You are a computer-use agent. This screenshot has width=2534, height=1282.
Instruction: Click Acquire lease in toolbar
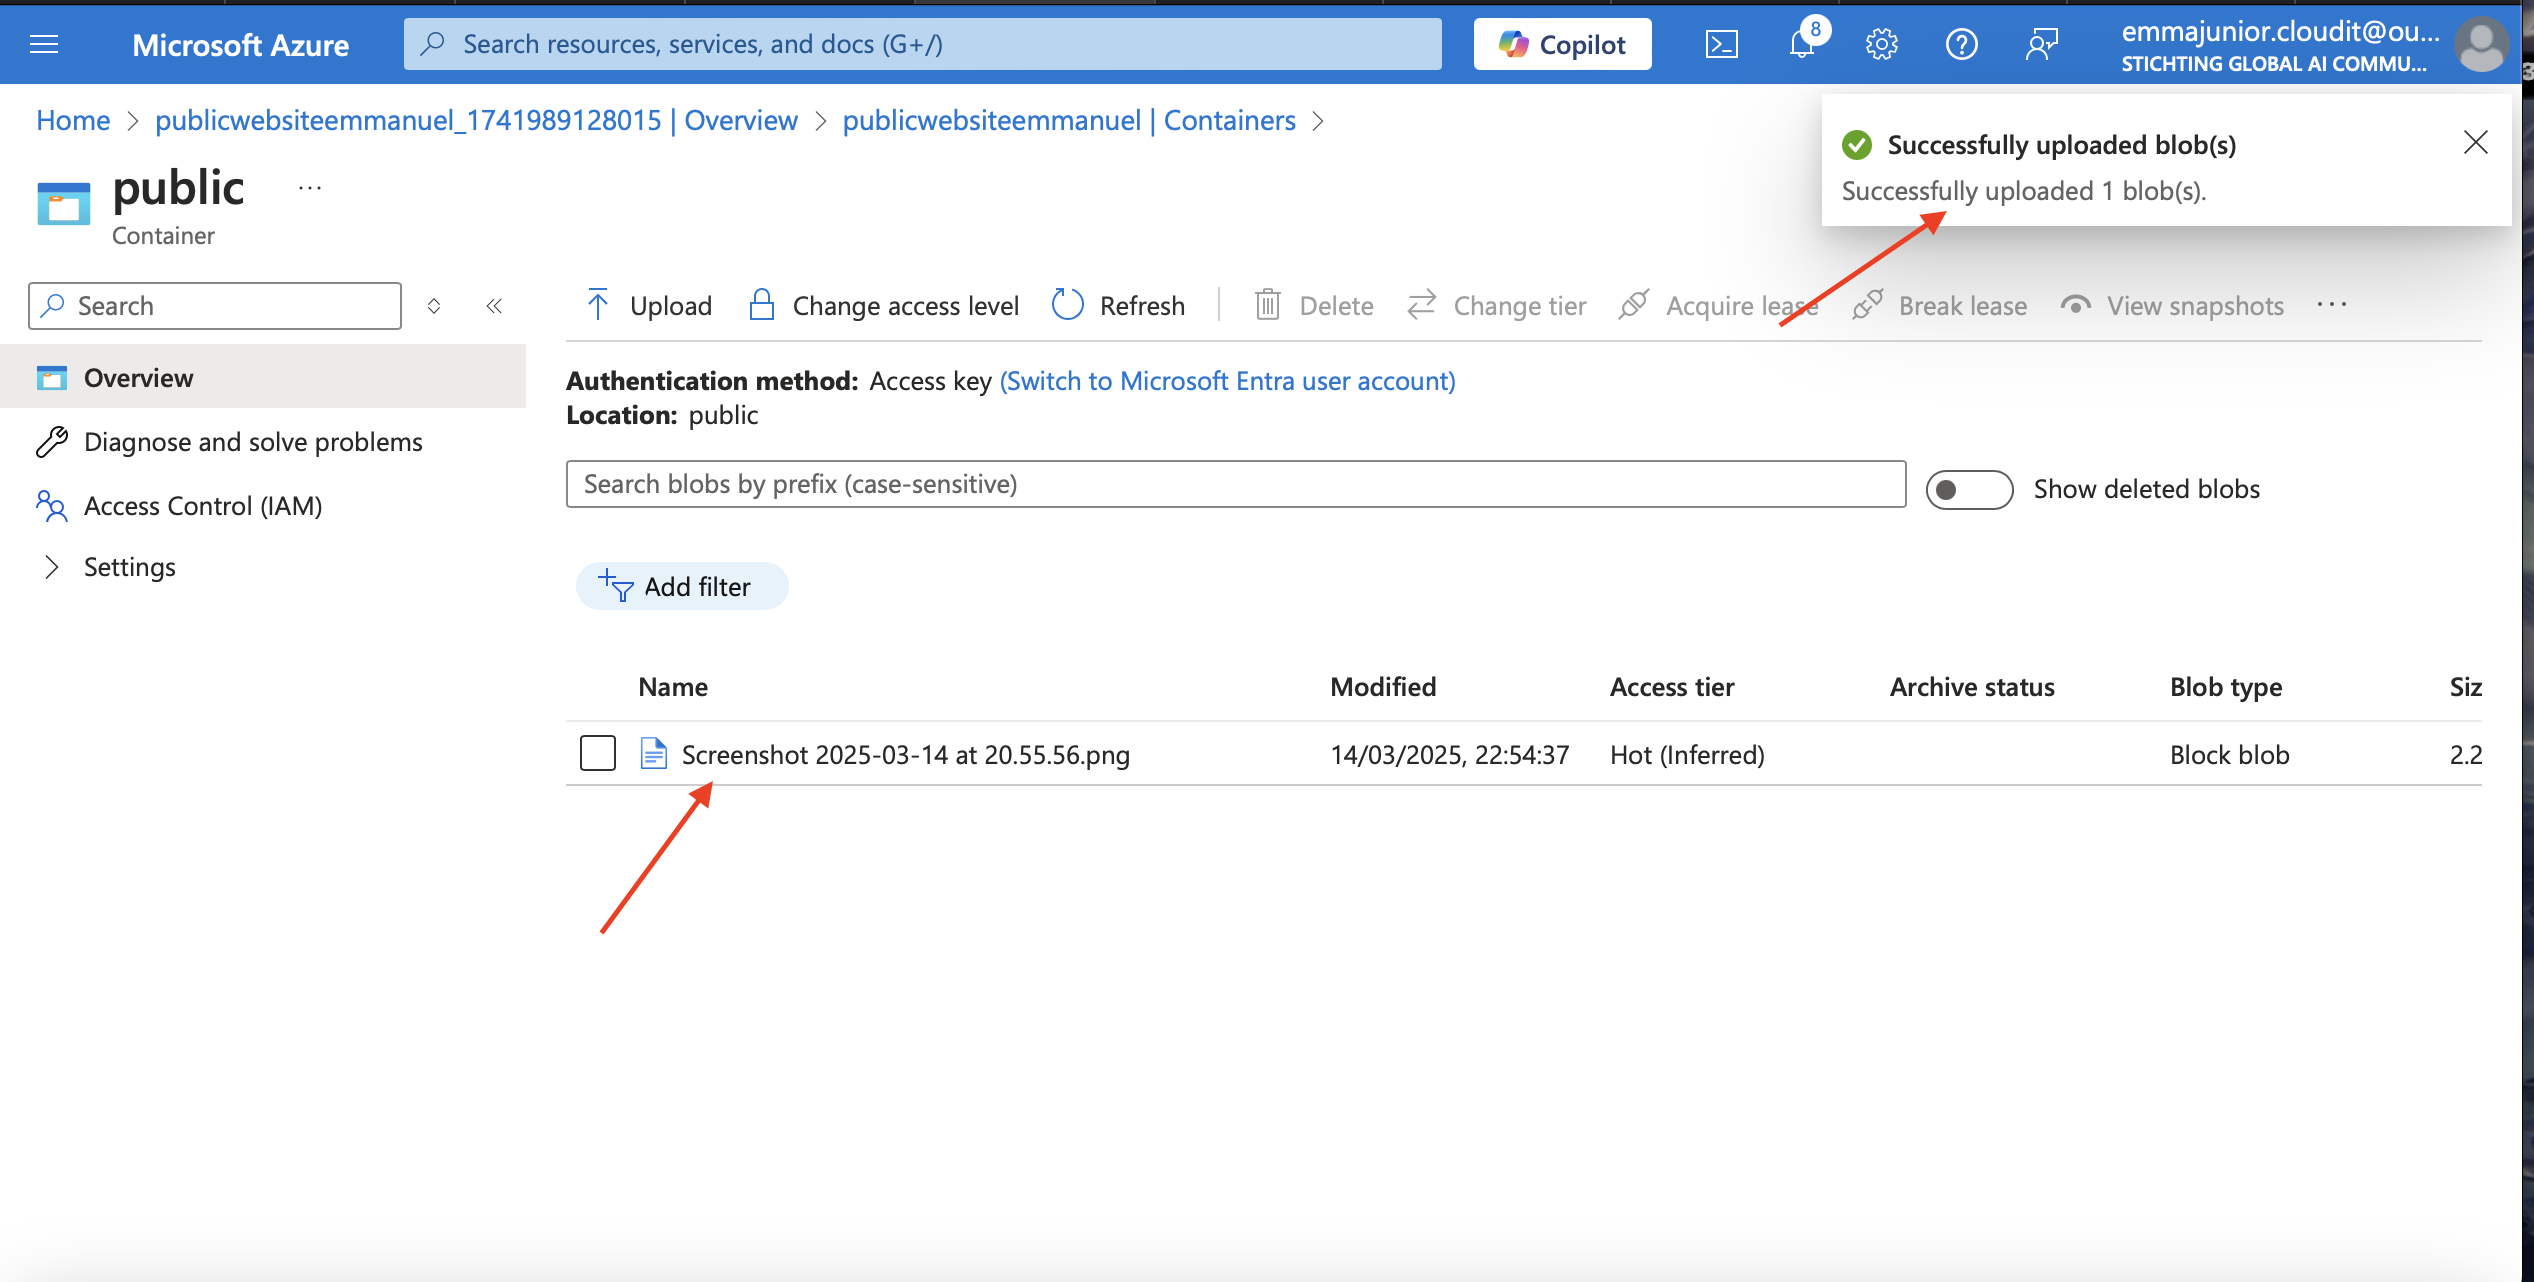pyautogui.click(x=1718, y=306)
